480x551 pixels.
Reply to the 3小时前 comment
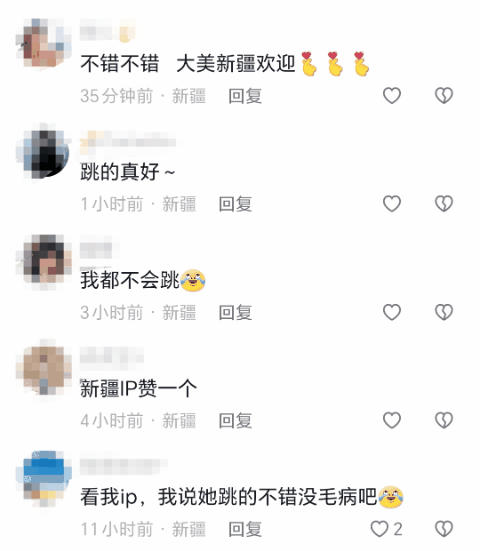(x=235, y=313)
